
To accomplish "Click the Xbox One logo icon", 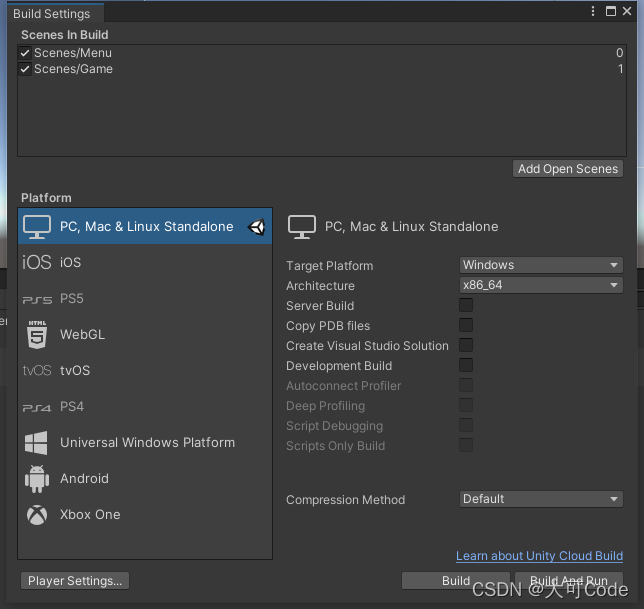I will 37,515.
